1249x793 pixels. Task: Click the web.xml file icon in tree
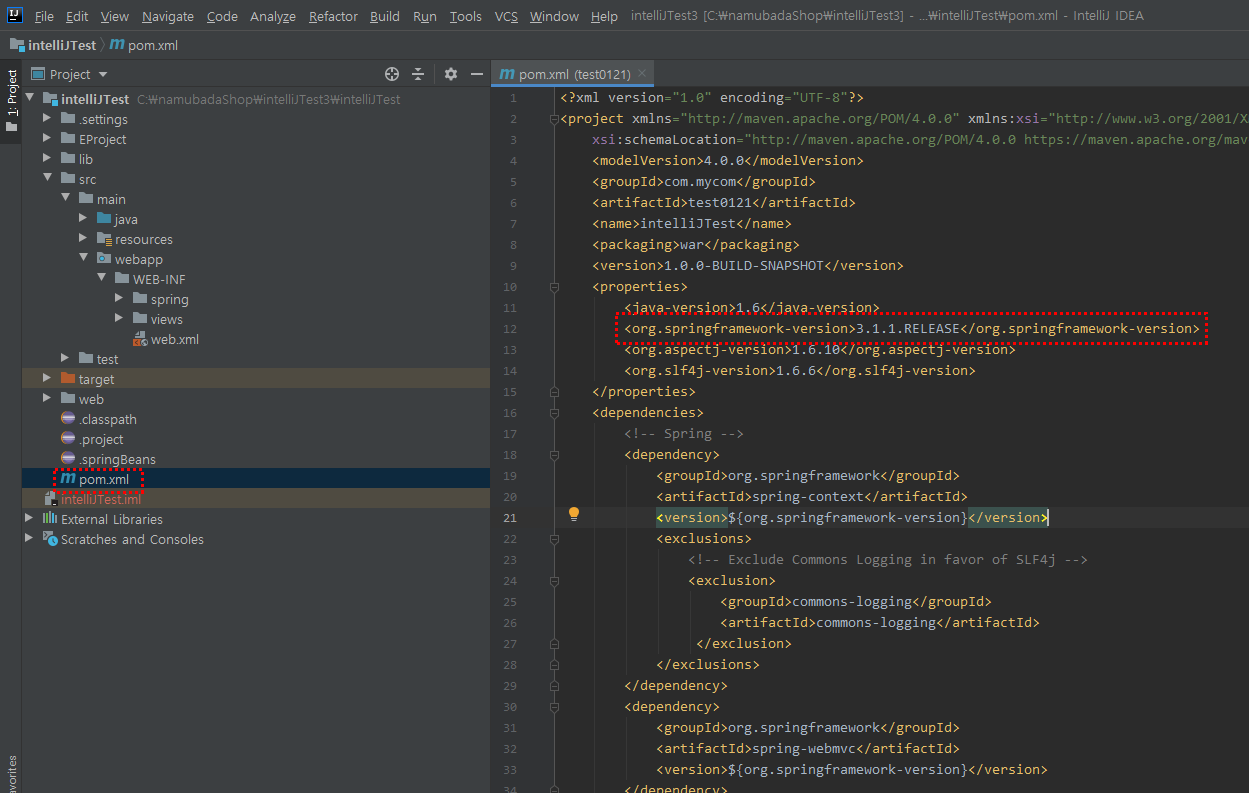(x=140, y=340)
